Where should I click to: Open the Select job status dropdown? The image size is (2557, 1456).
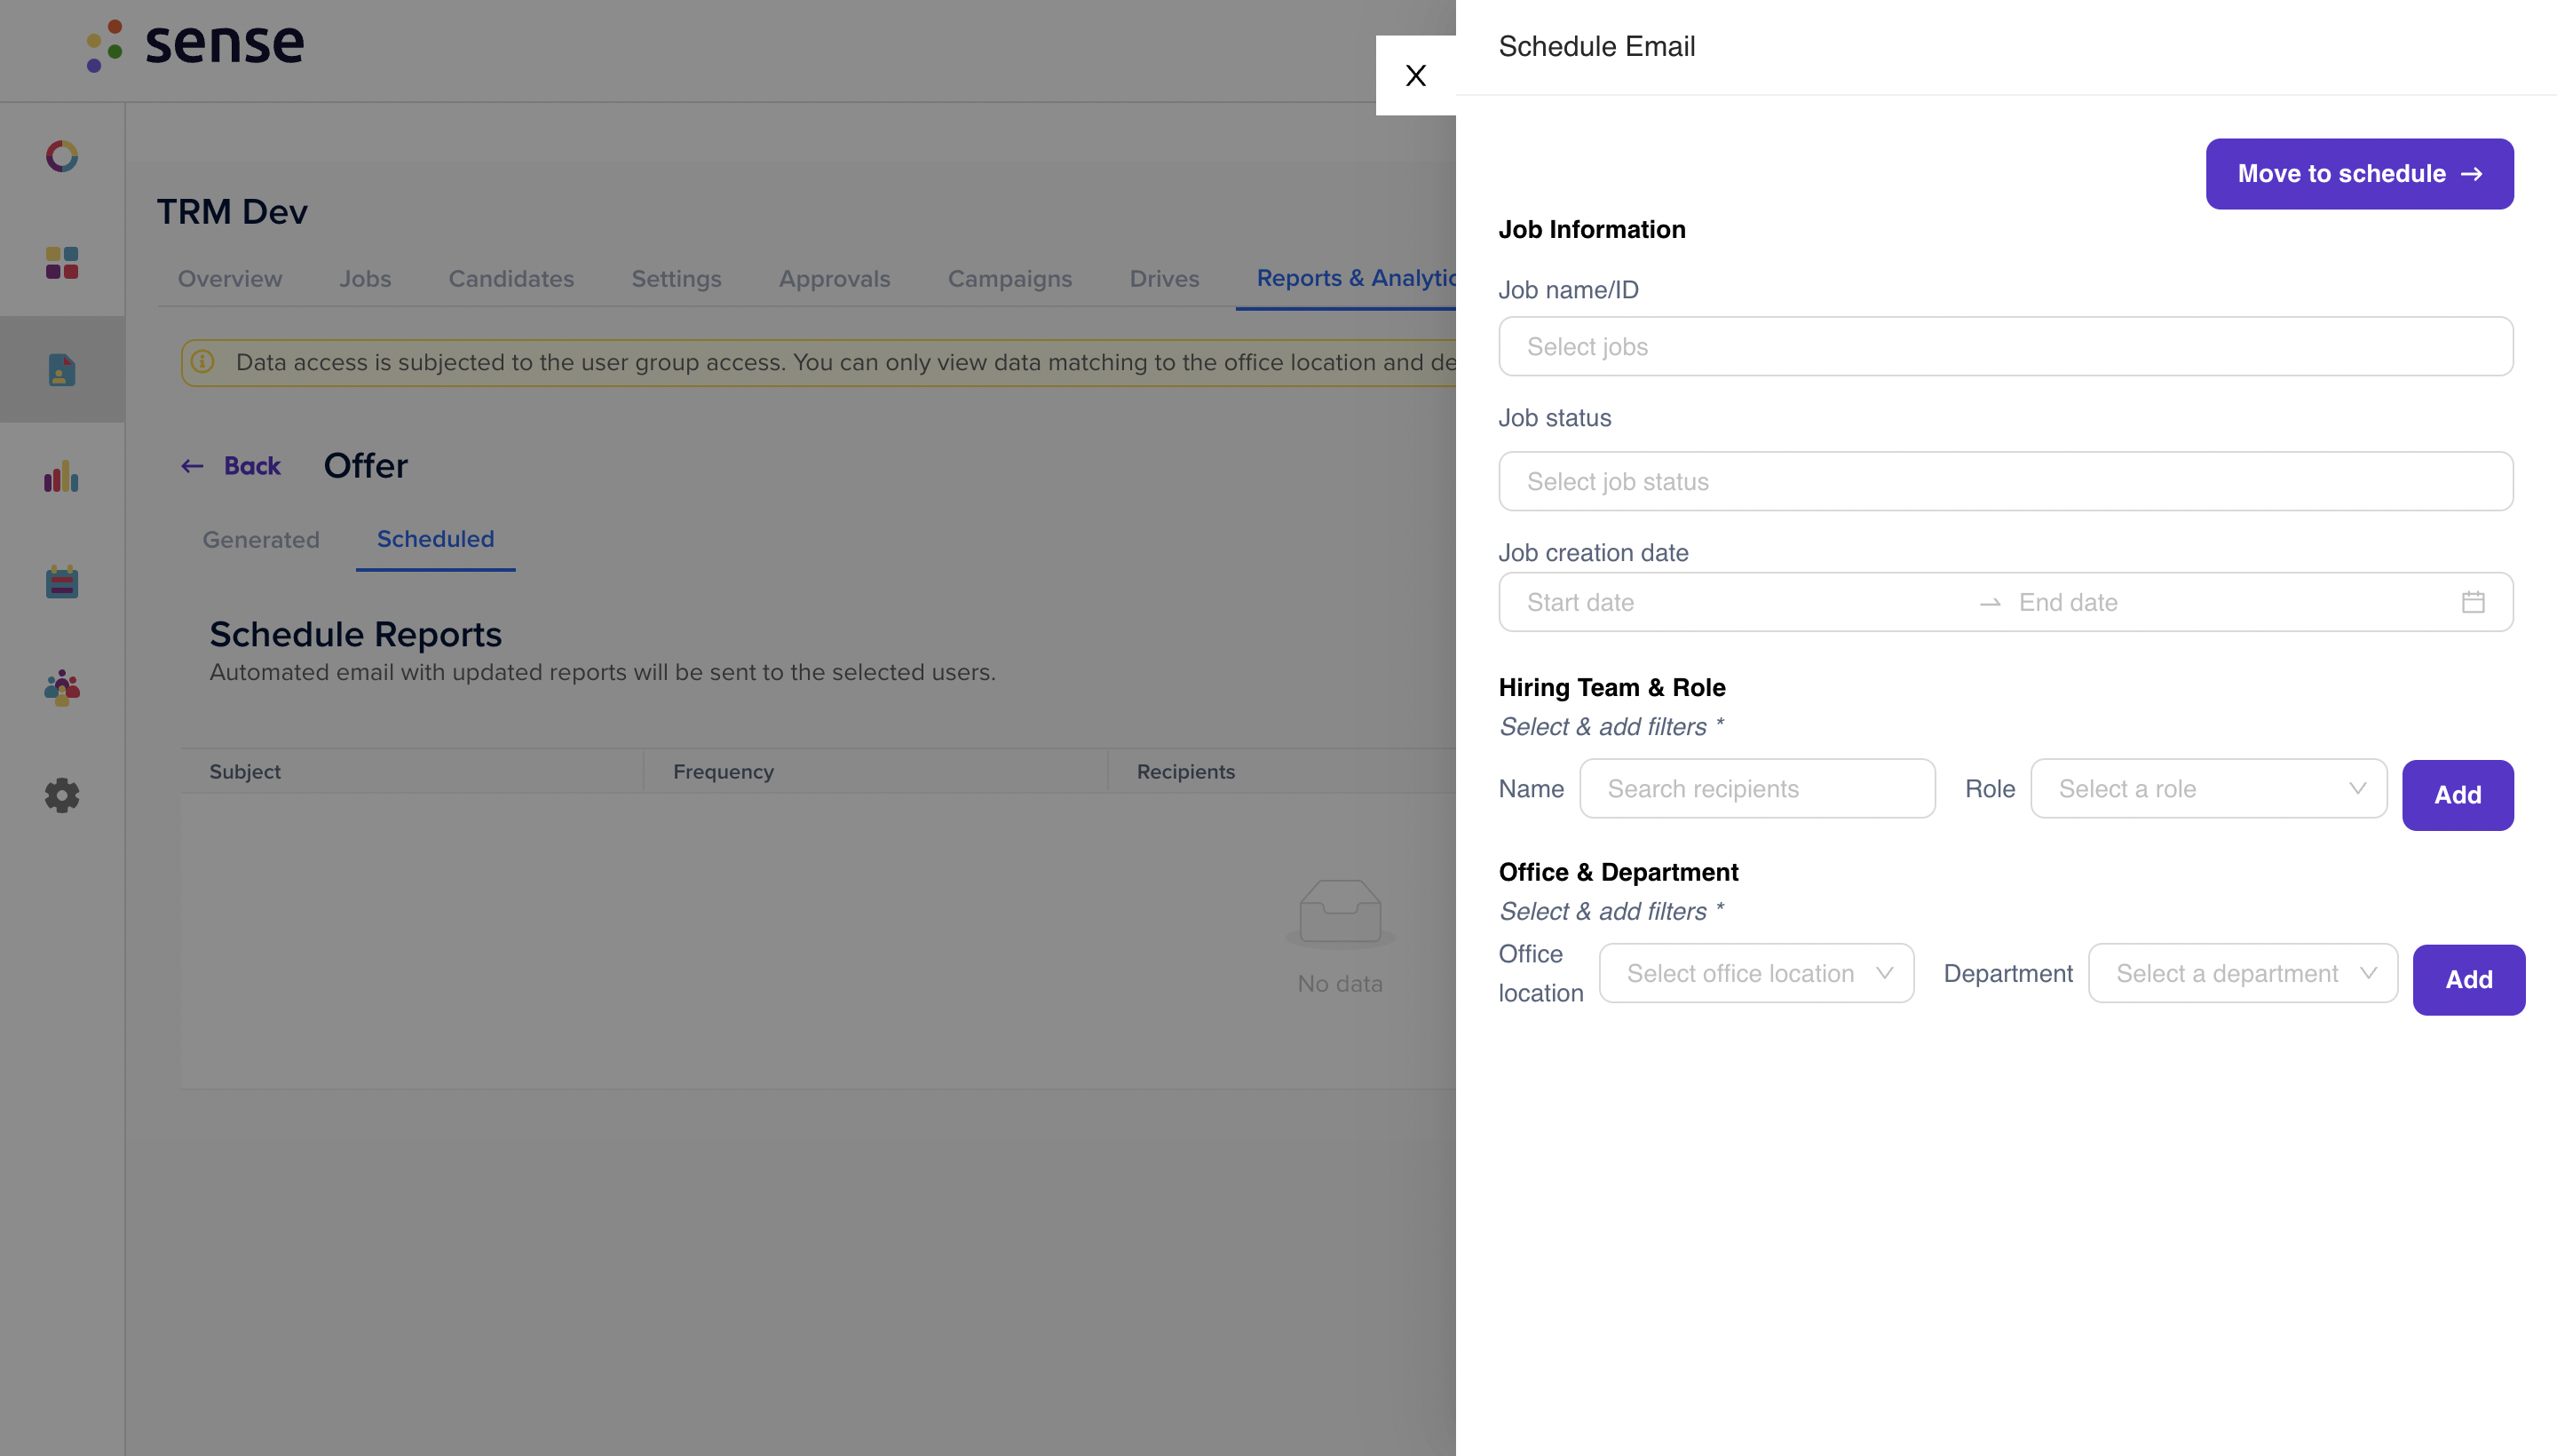[x=2005, y=481]
